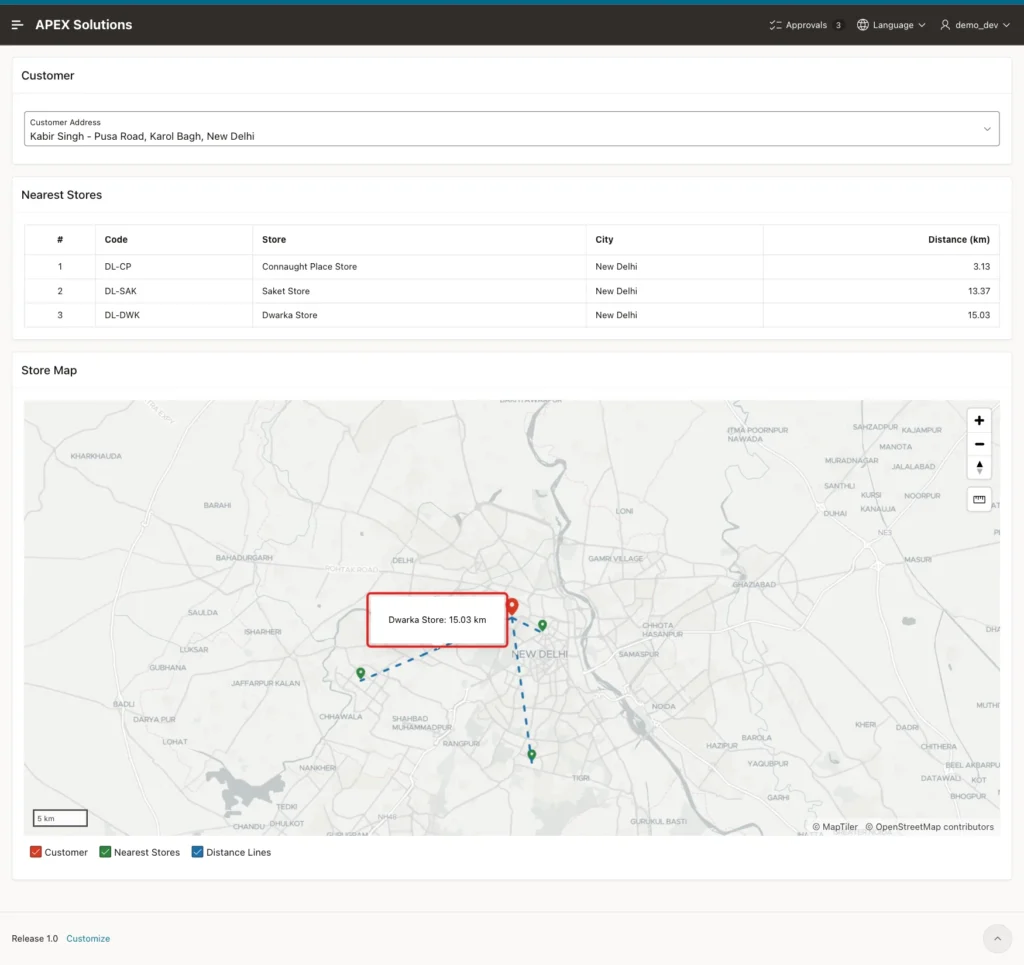Click the APEX Solutions title
This screenshot has height=965, width=1024.
(84, 25)
